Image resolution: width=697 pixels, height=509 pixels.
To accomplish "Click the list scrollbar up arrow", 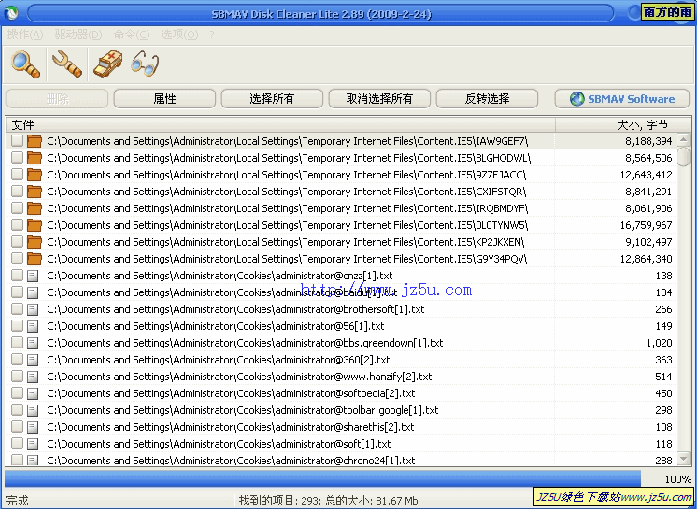I will pyautogui.click(x=684, y=140).
